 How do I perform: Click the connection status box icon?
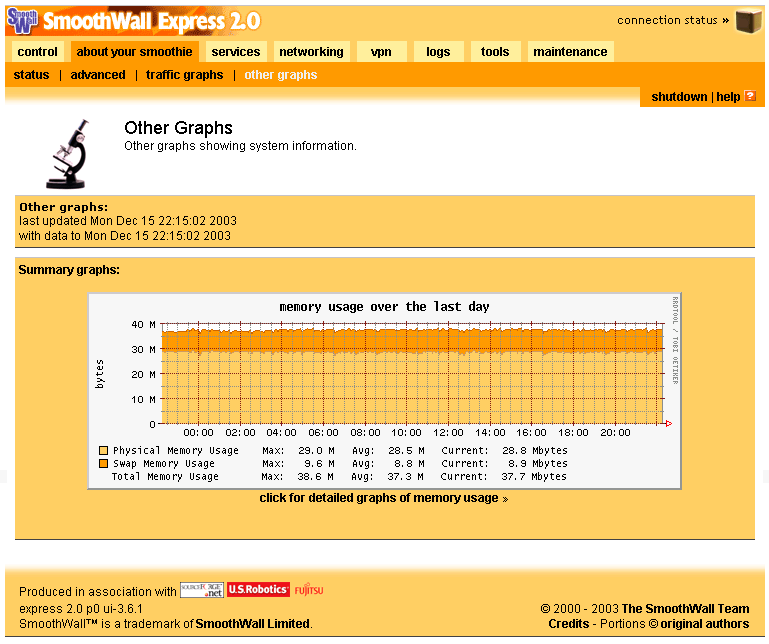(748, 21)
